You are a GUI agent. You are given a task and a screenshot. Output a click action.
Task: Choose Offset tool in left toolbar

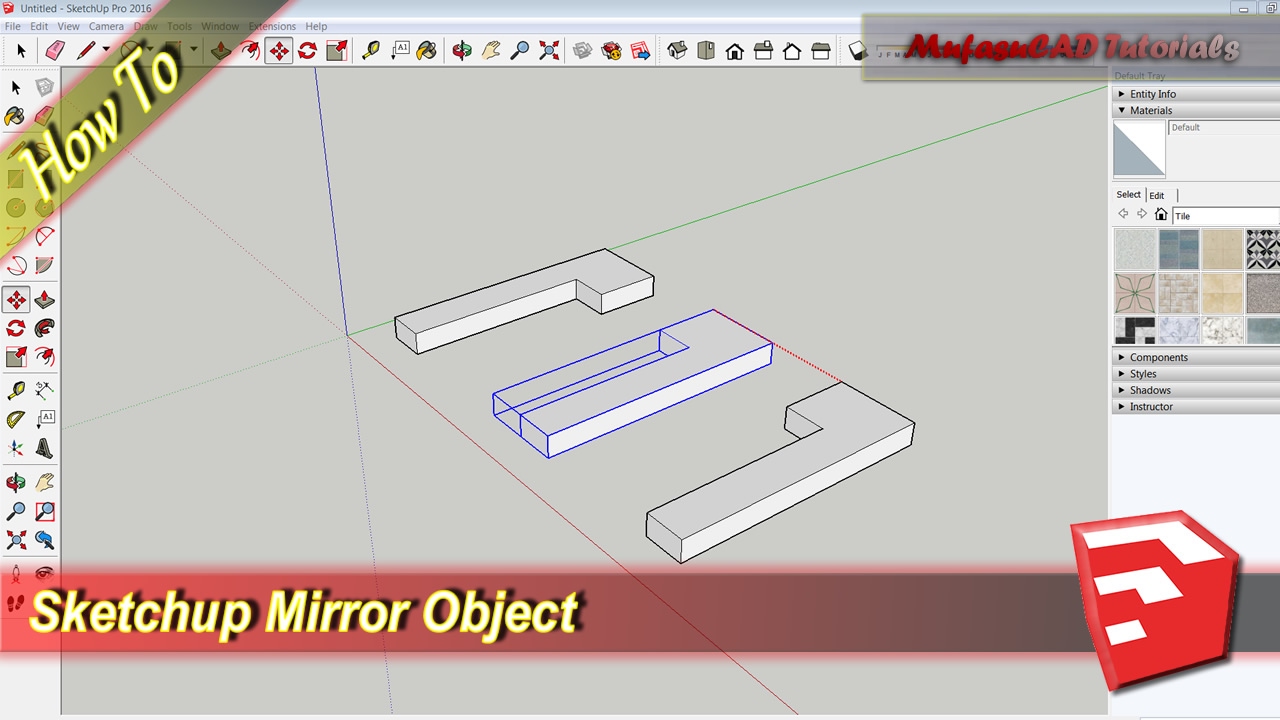point(44,357)
